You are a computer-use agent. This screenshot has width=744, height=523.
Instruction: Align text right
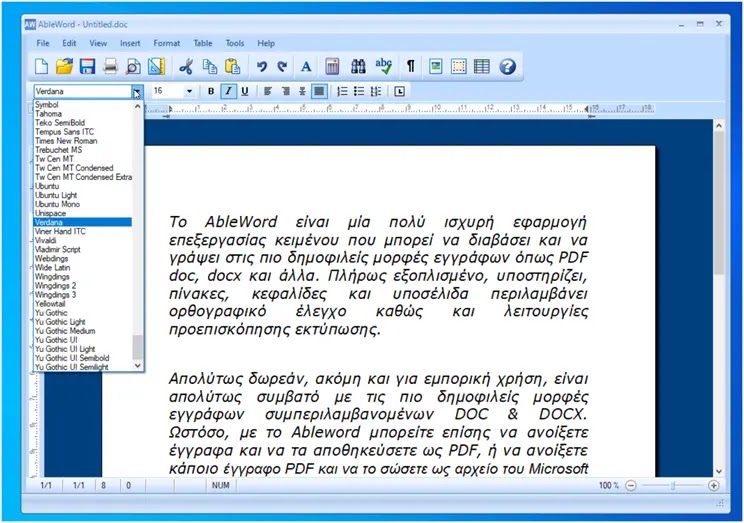pos(285,91)
